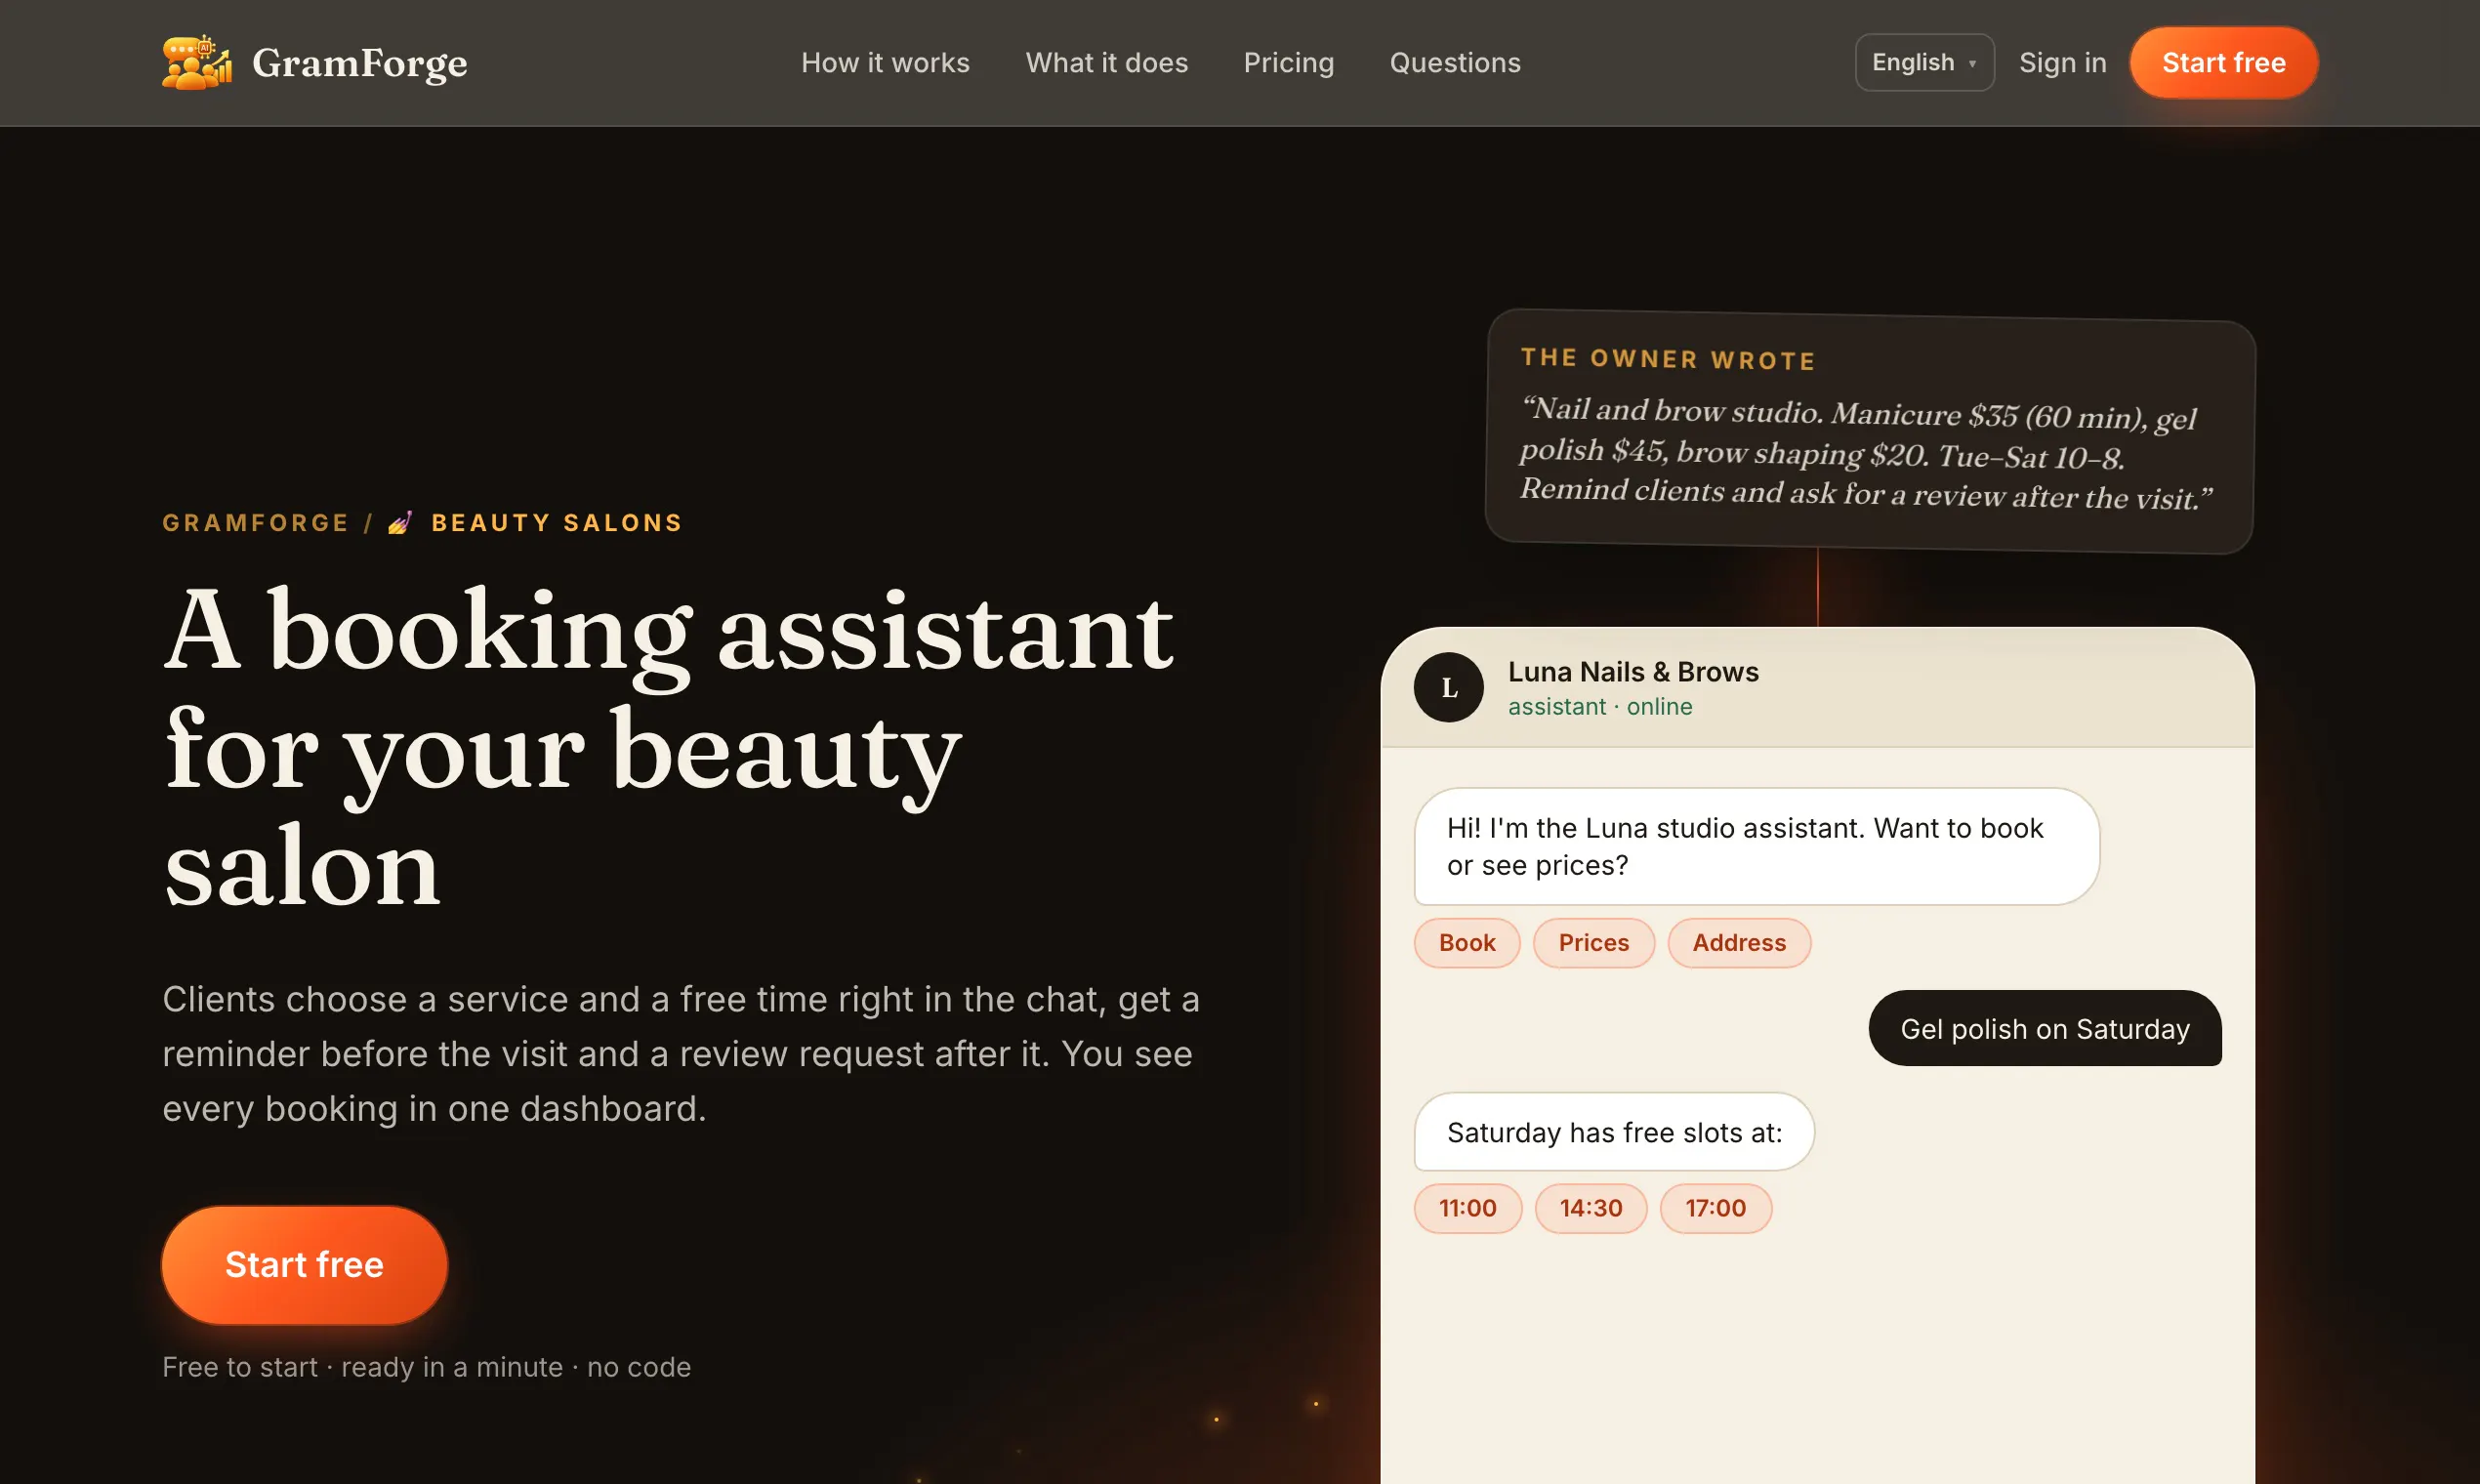
Task: Open the What it does menu item
Action: click(x=1106, y=63)
